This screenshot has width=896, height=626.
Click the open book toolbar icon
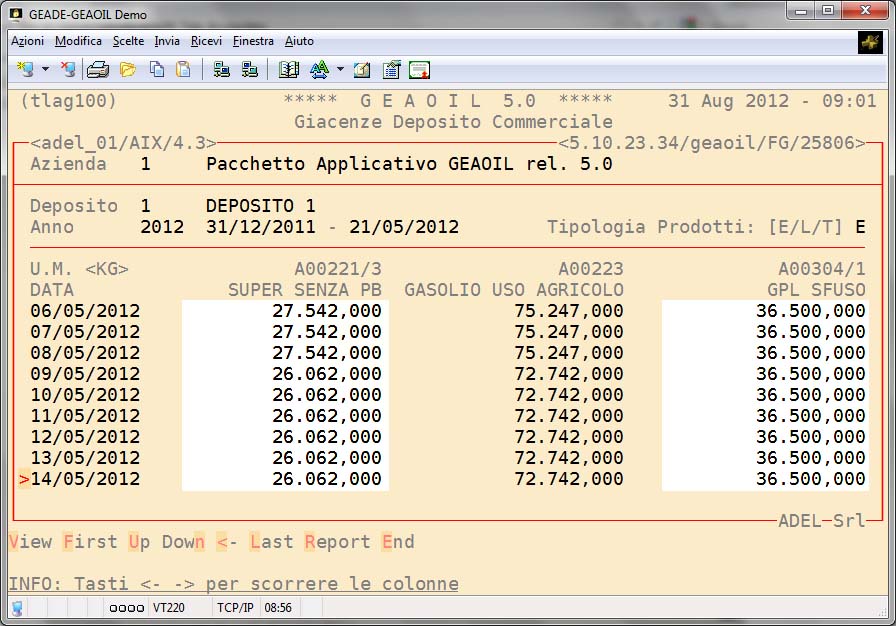point(289,69)
